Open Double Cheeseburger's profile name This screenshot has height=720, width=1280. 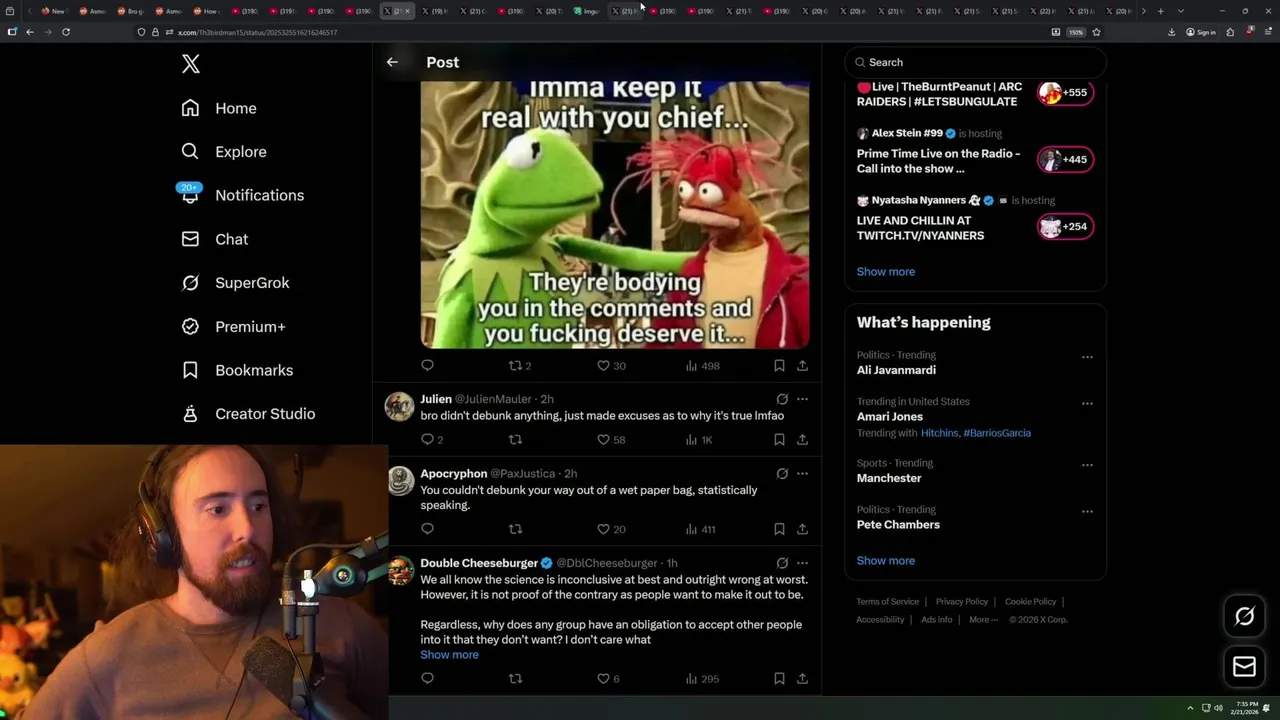(479, 563)
